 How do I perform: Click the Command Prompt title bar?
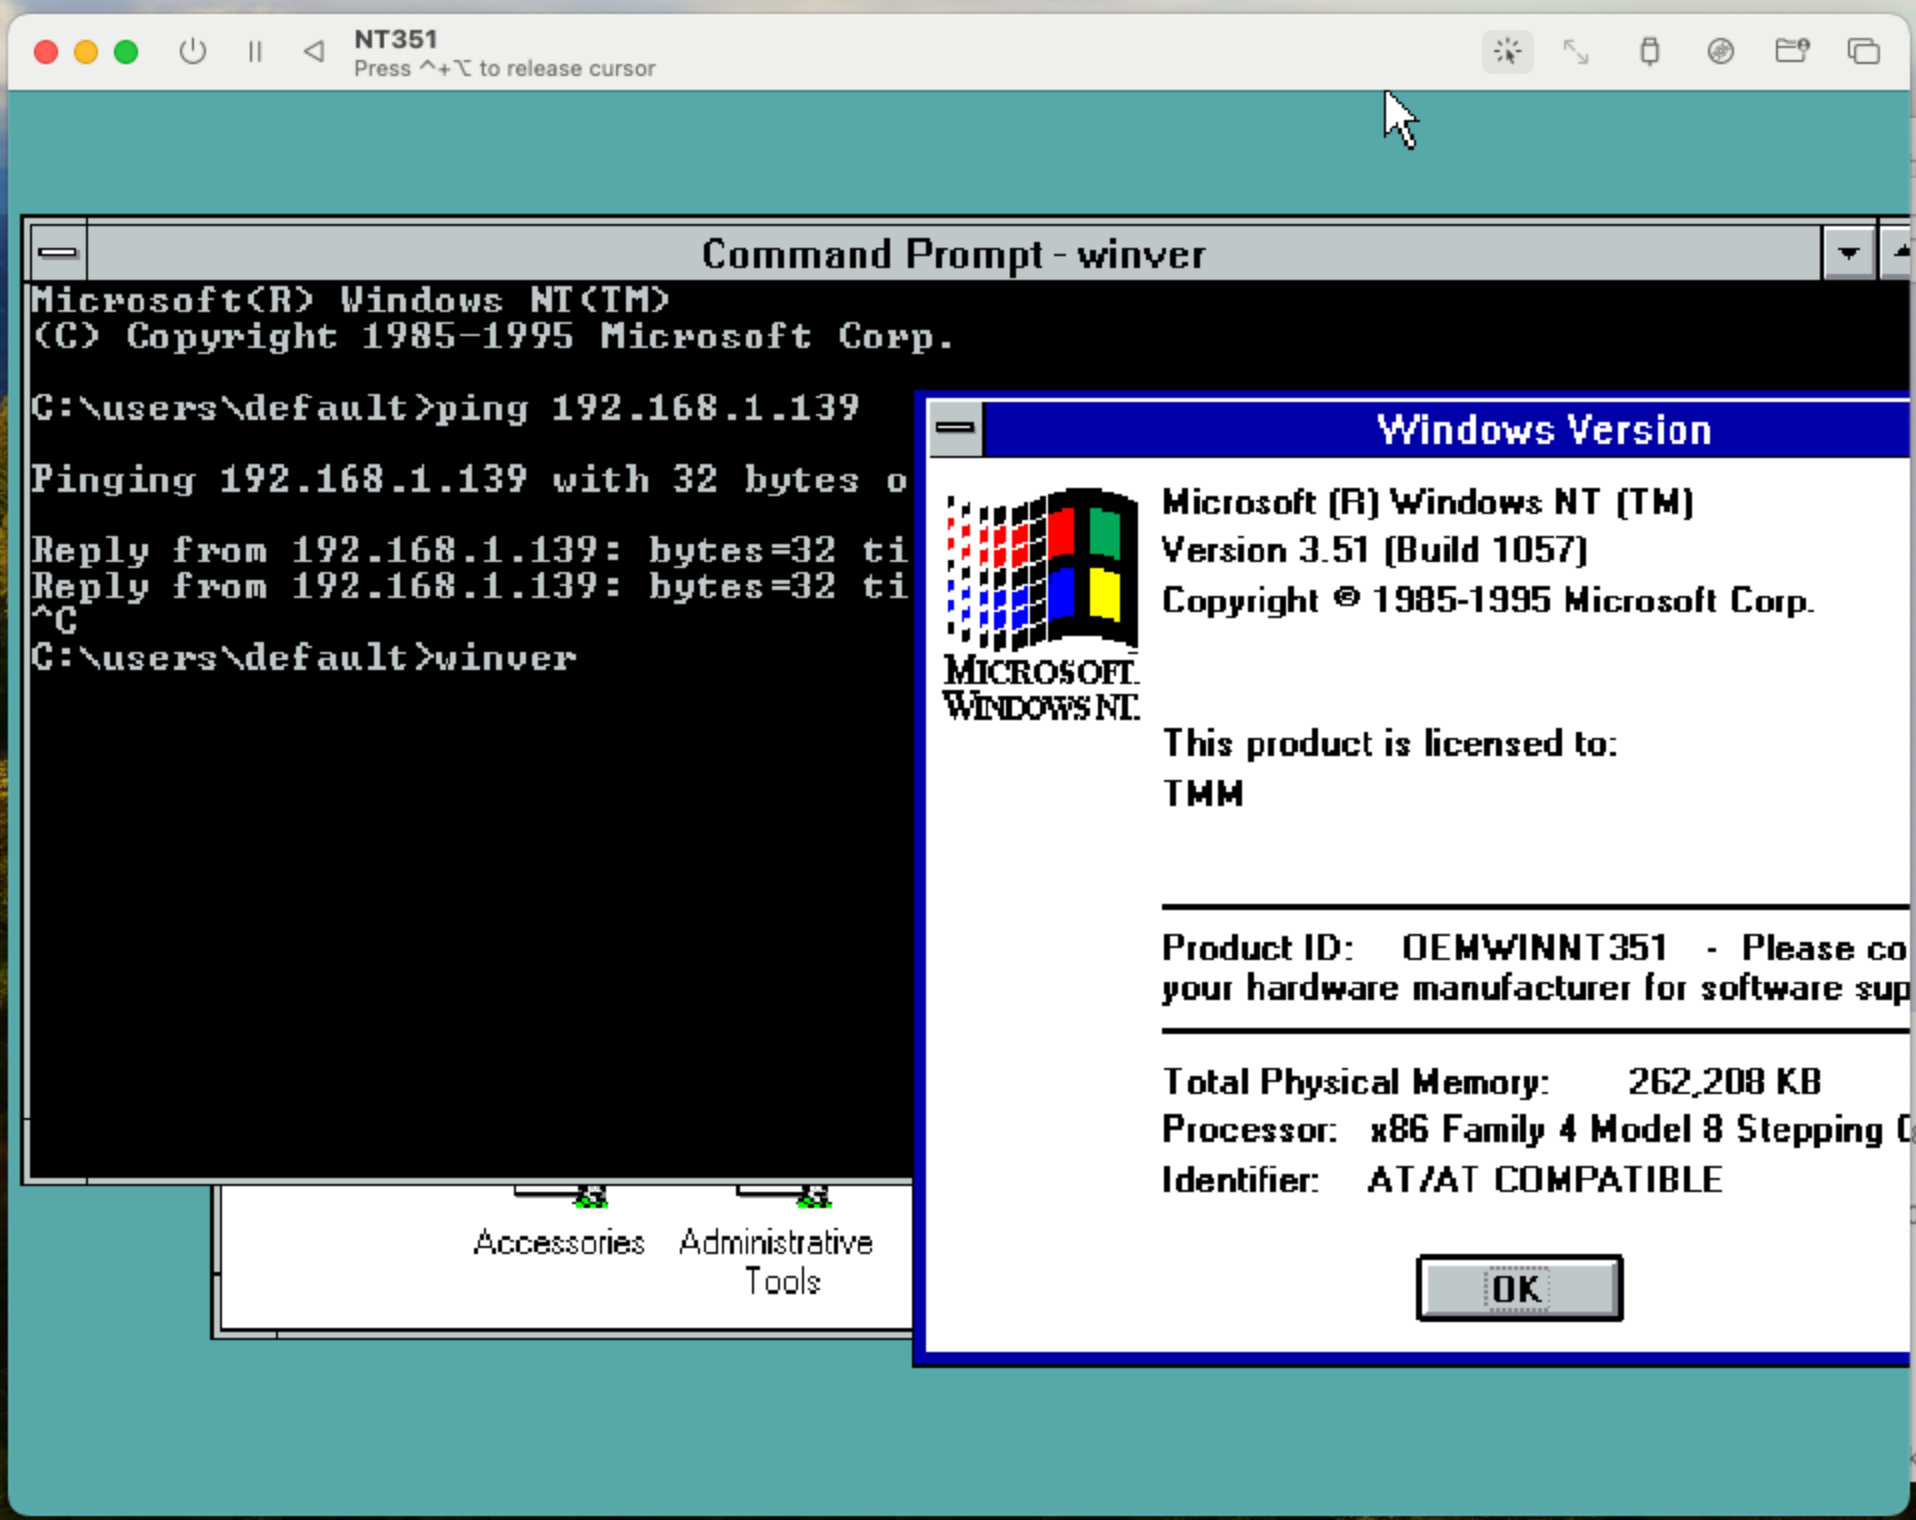pos(952,254)
